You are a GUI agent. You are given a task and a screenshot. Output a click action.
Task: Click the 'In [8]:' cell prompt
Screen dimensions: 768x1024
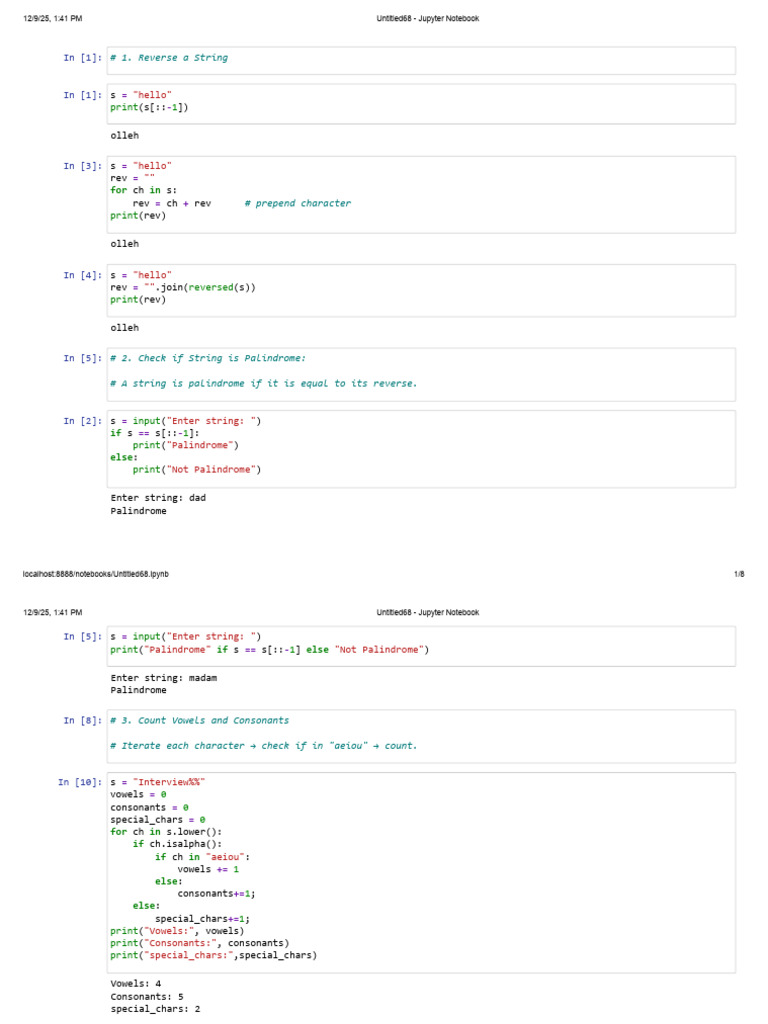[x=82, y=720]
